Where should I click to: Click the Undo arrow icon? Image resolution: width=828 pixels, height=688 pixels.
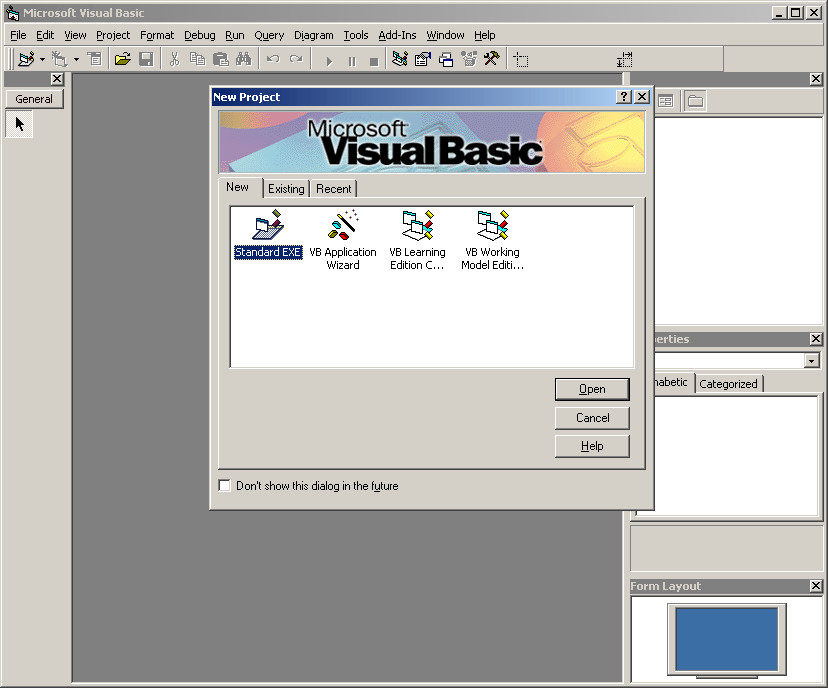tap(273, 59)
